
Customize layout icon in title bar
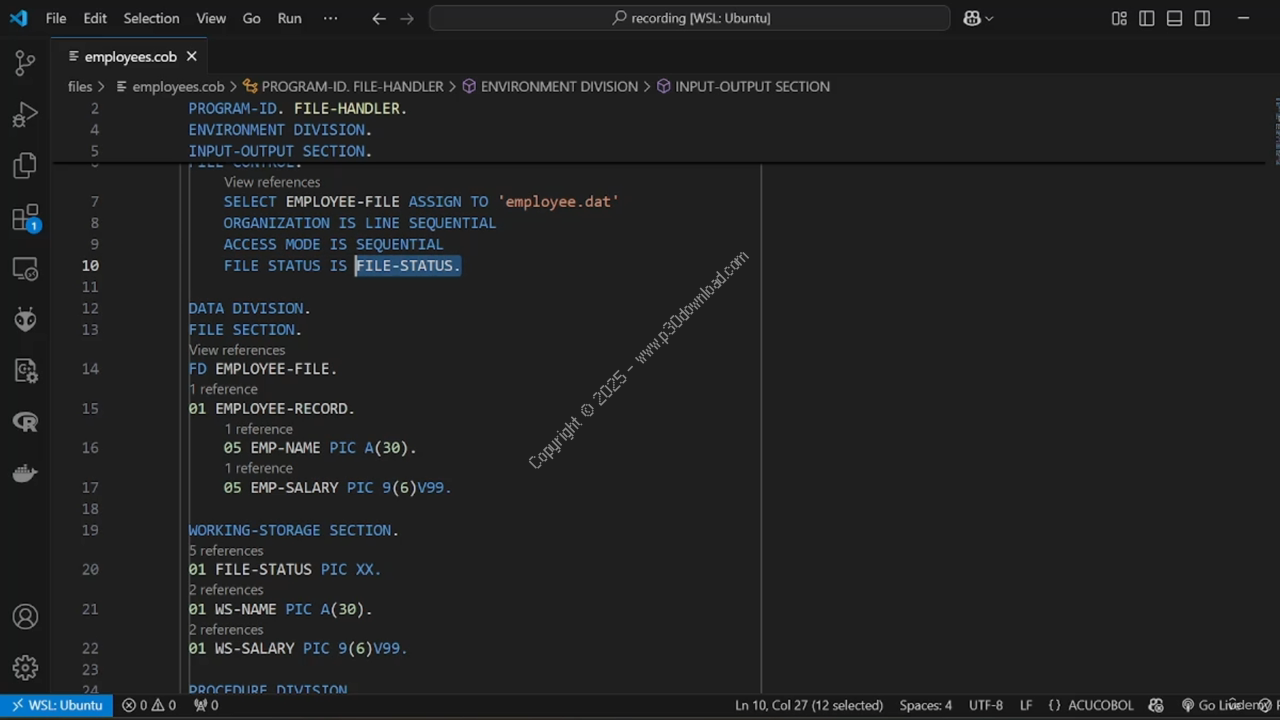coord(1119,18)
